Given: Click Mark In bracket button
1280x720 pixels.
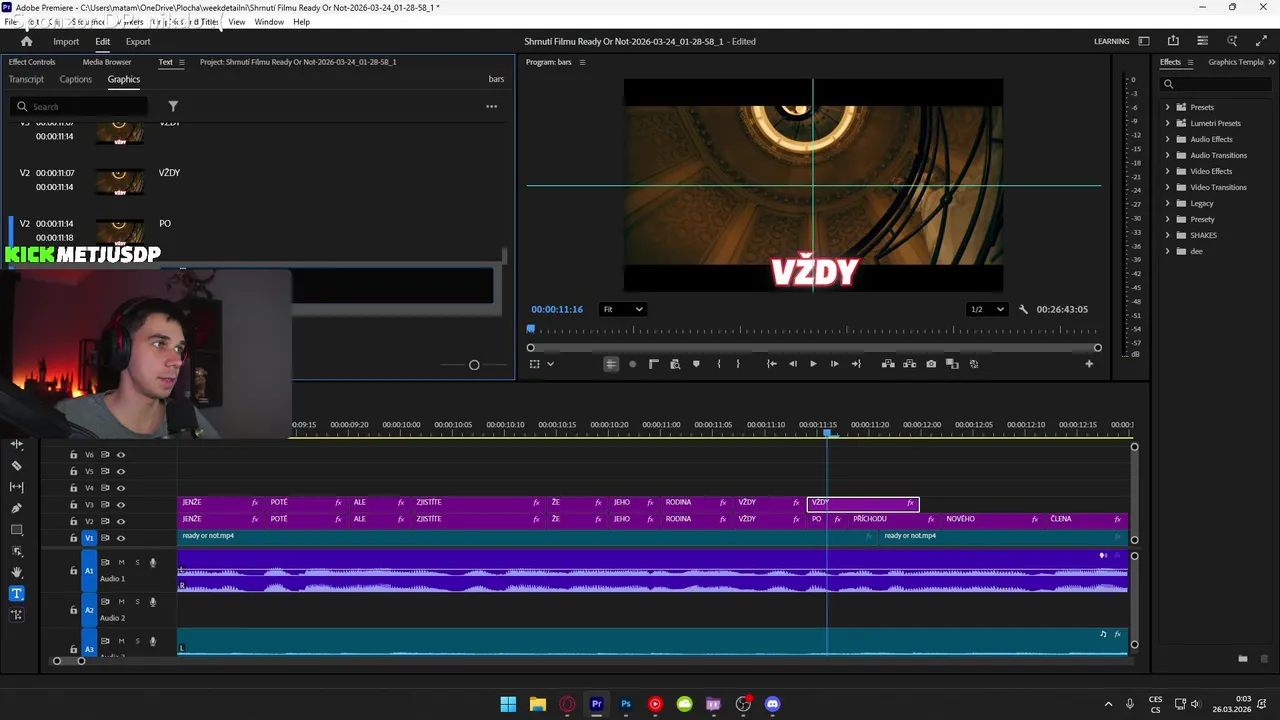Looking at the screenshot, I should pos(718,364).
